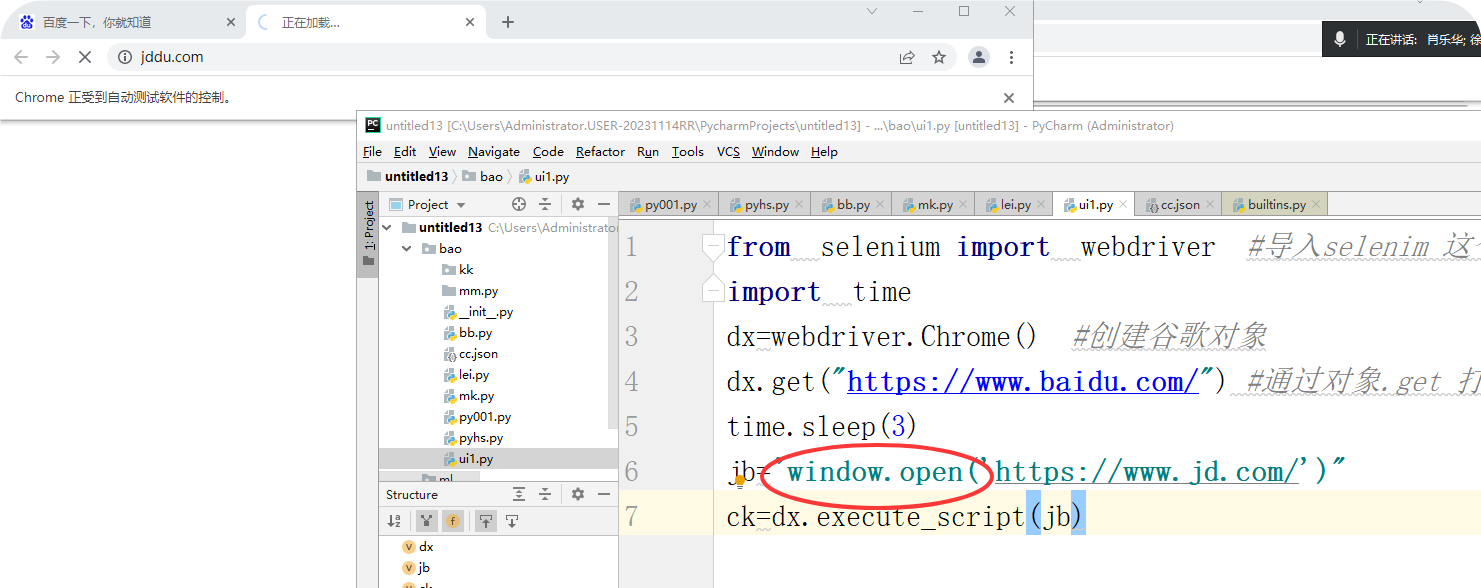This screenshot has width=1481, height=588.
Task: Click bao folder in the breadcrumb bar
Action: [x=483, y=177]
